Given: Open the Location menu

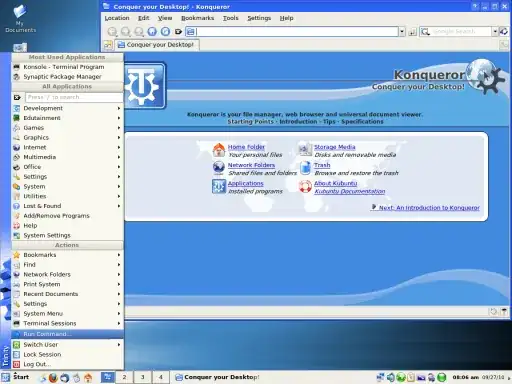Looking at the screenshot, I should point(117,18).
